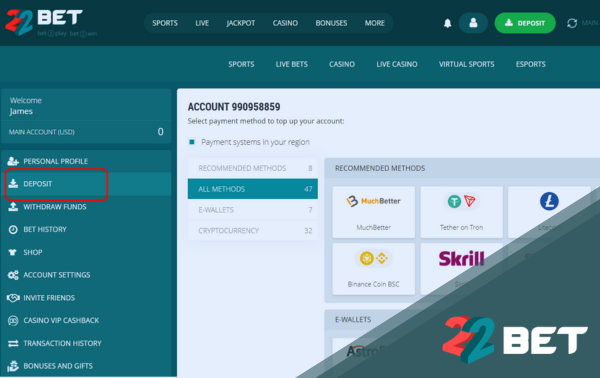This screenshot has width=600, height=378.
Task: Click Live Casino in secondary navigation
Action: [x=397, y=64]
